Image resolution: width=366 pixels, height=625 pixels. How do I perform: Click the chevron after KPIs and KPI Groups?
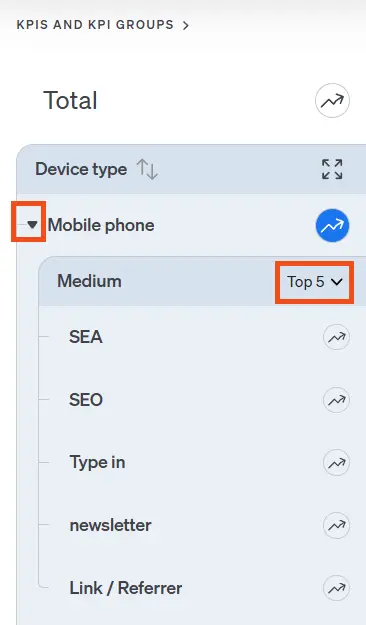[185, 26]
